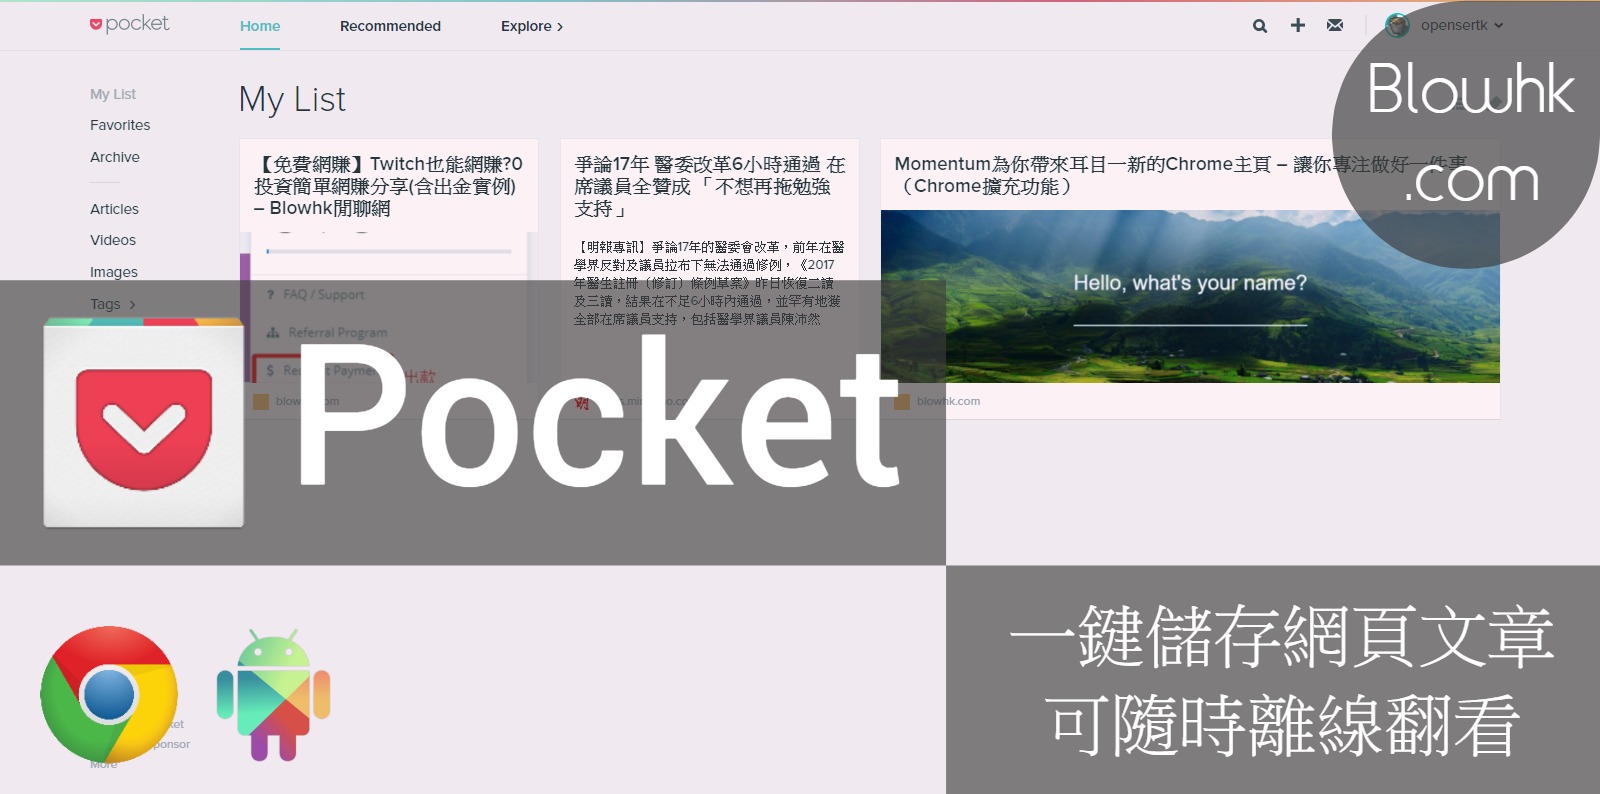Image resolution: width=1600 pixels, height=794 pixels.
Task: Open the Twitch article card title
Action: tap(389, 186)
